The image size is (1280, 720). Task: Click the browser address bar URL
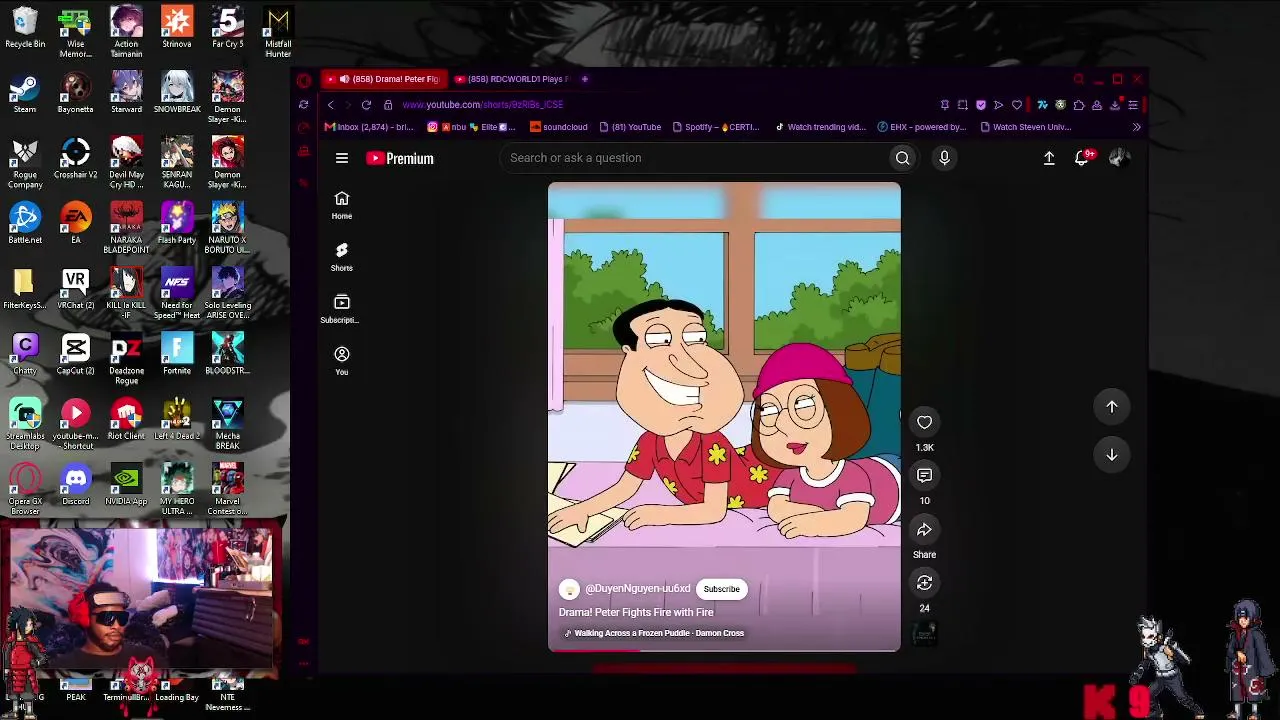pyautogui.click(x=483, y=105)
